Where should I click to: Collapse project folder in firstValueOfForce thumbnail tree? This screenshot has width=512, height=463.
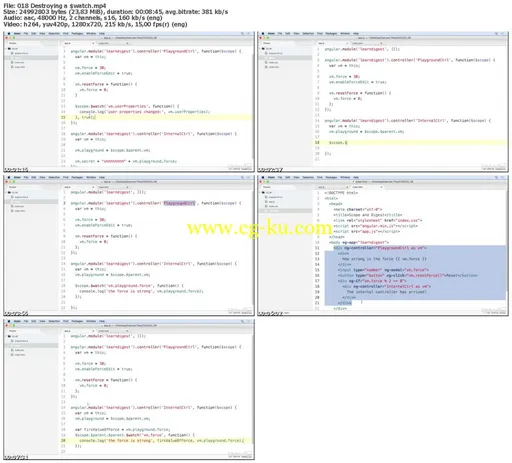coord(14,336)
